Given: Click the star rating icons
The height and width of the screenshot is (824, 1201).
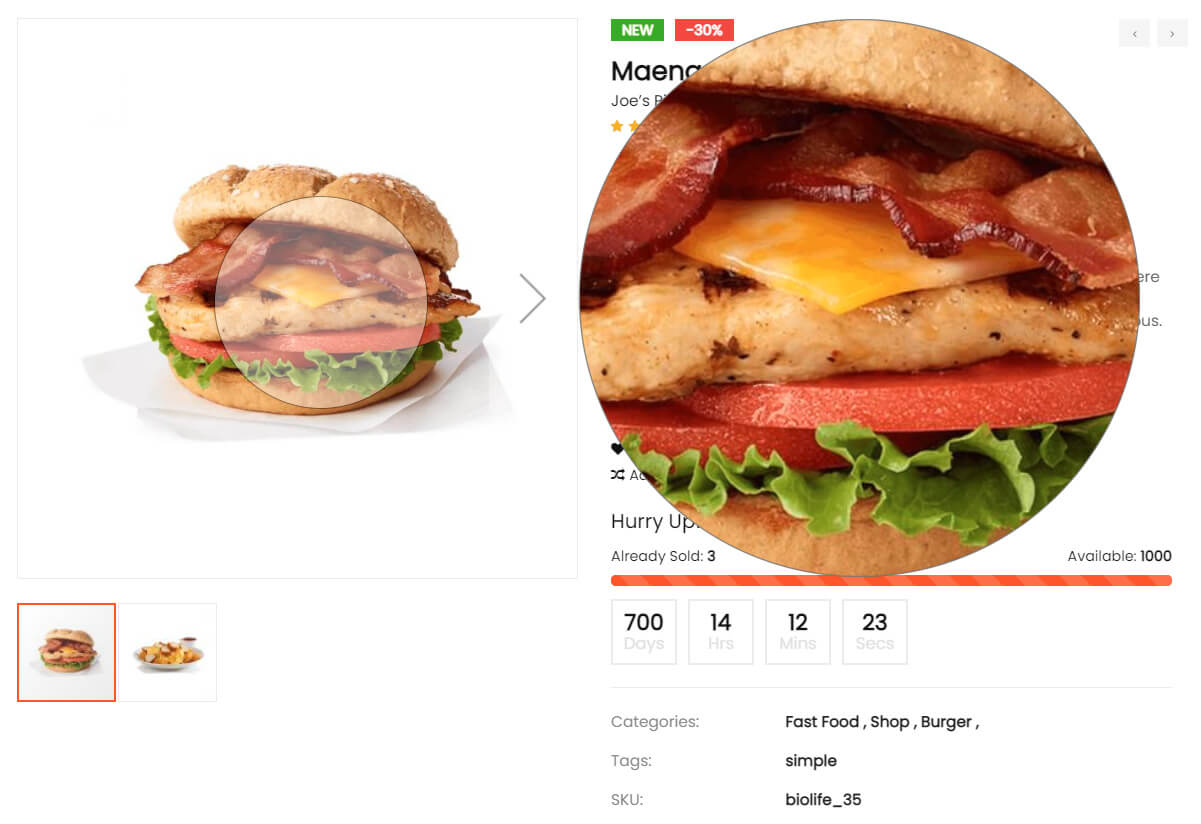Looking at the screenshot, I should point(625,126).
